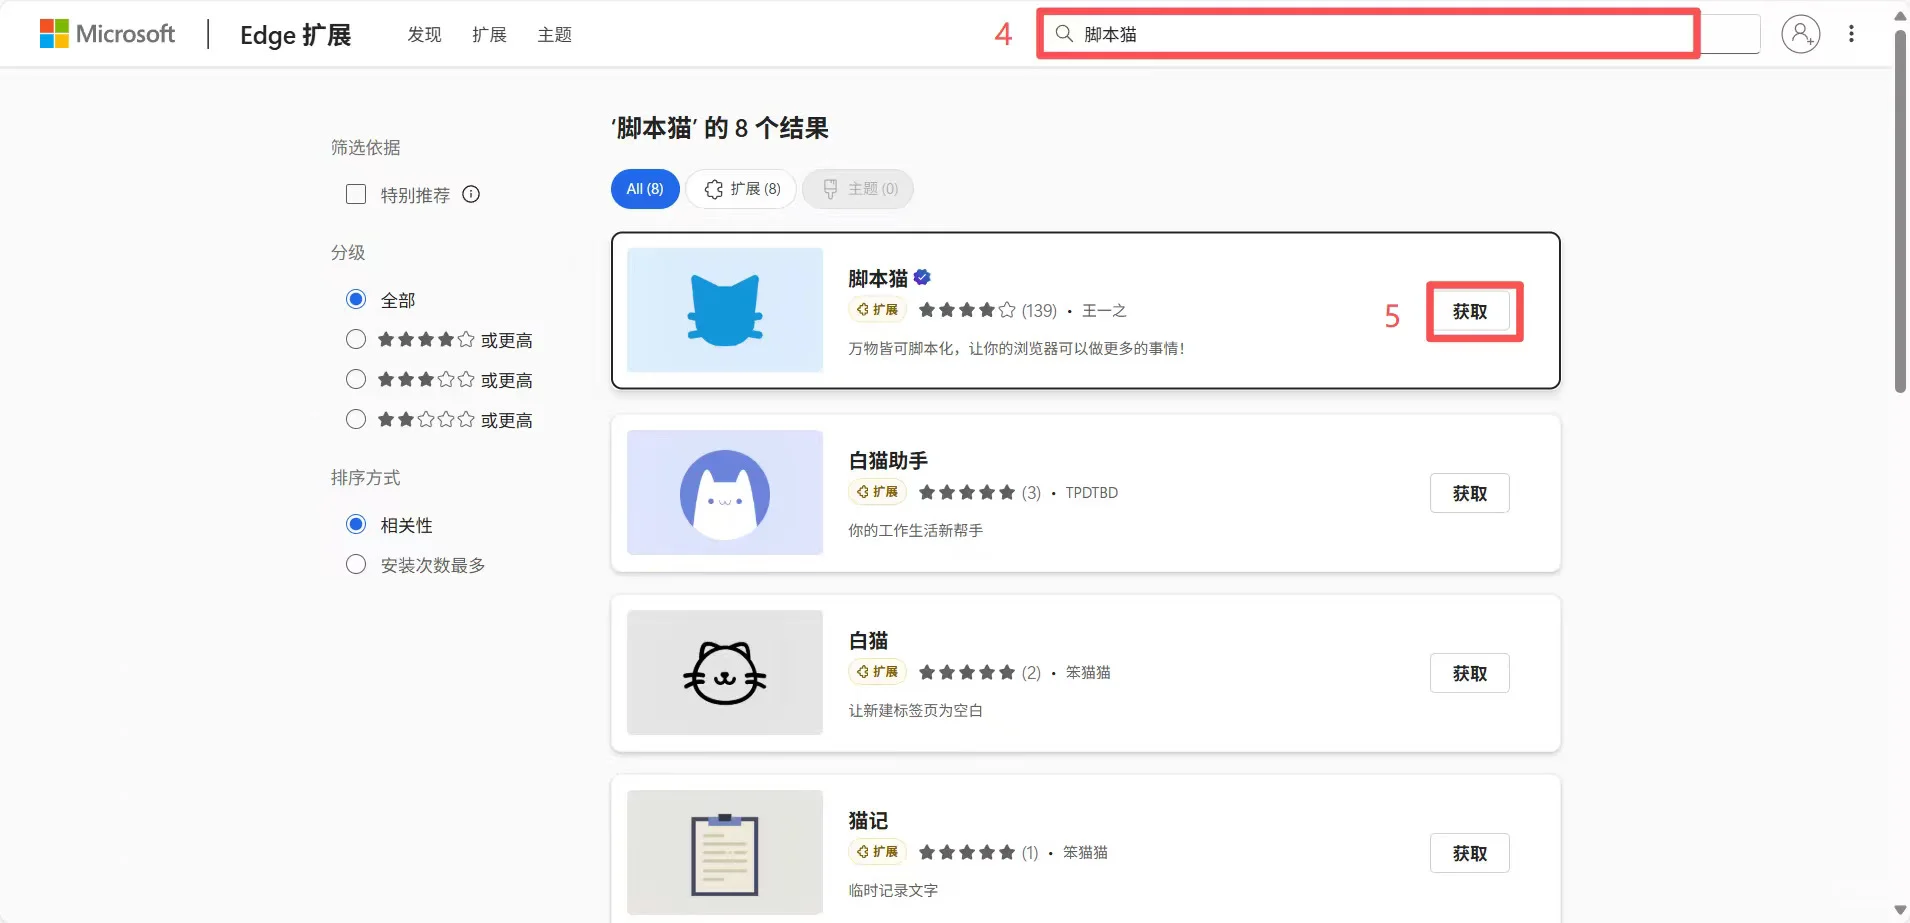Click the theme icon on 主题 (0) filter

pyautogui.click(x=828, y=189)
